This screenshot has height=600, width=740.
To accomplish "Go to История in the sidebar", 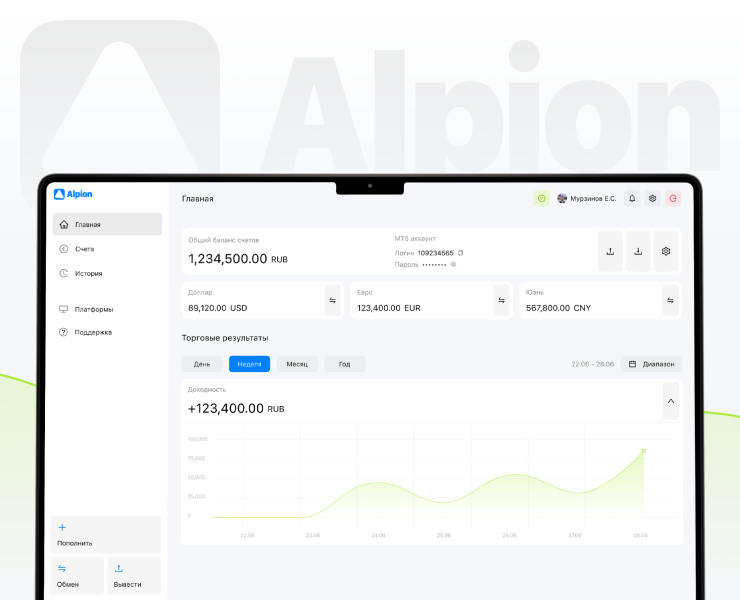I will (88, 273).
